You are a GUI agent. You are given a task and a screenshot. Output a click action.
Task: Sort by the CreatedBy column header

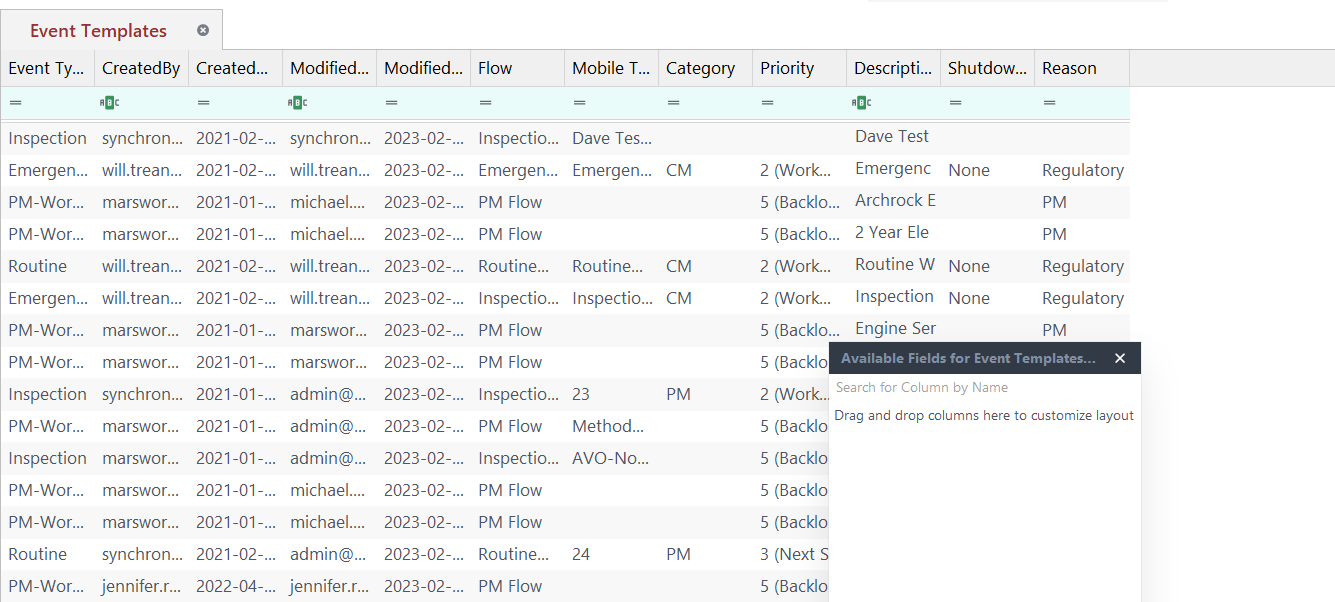141,68
